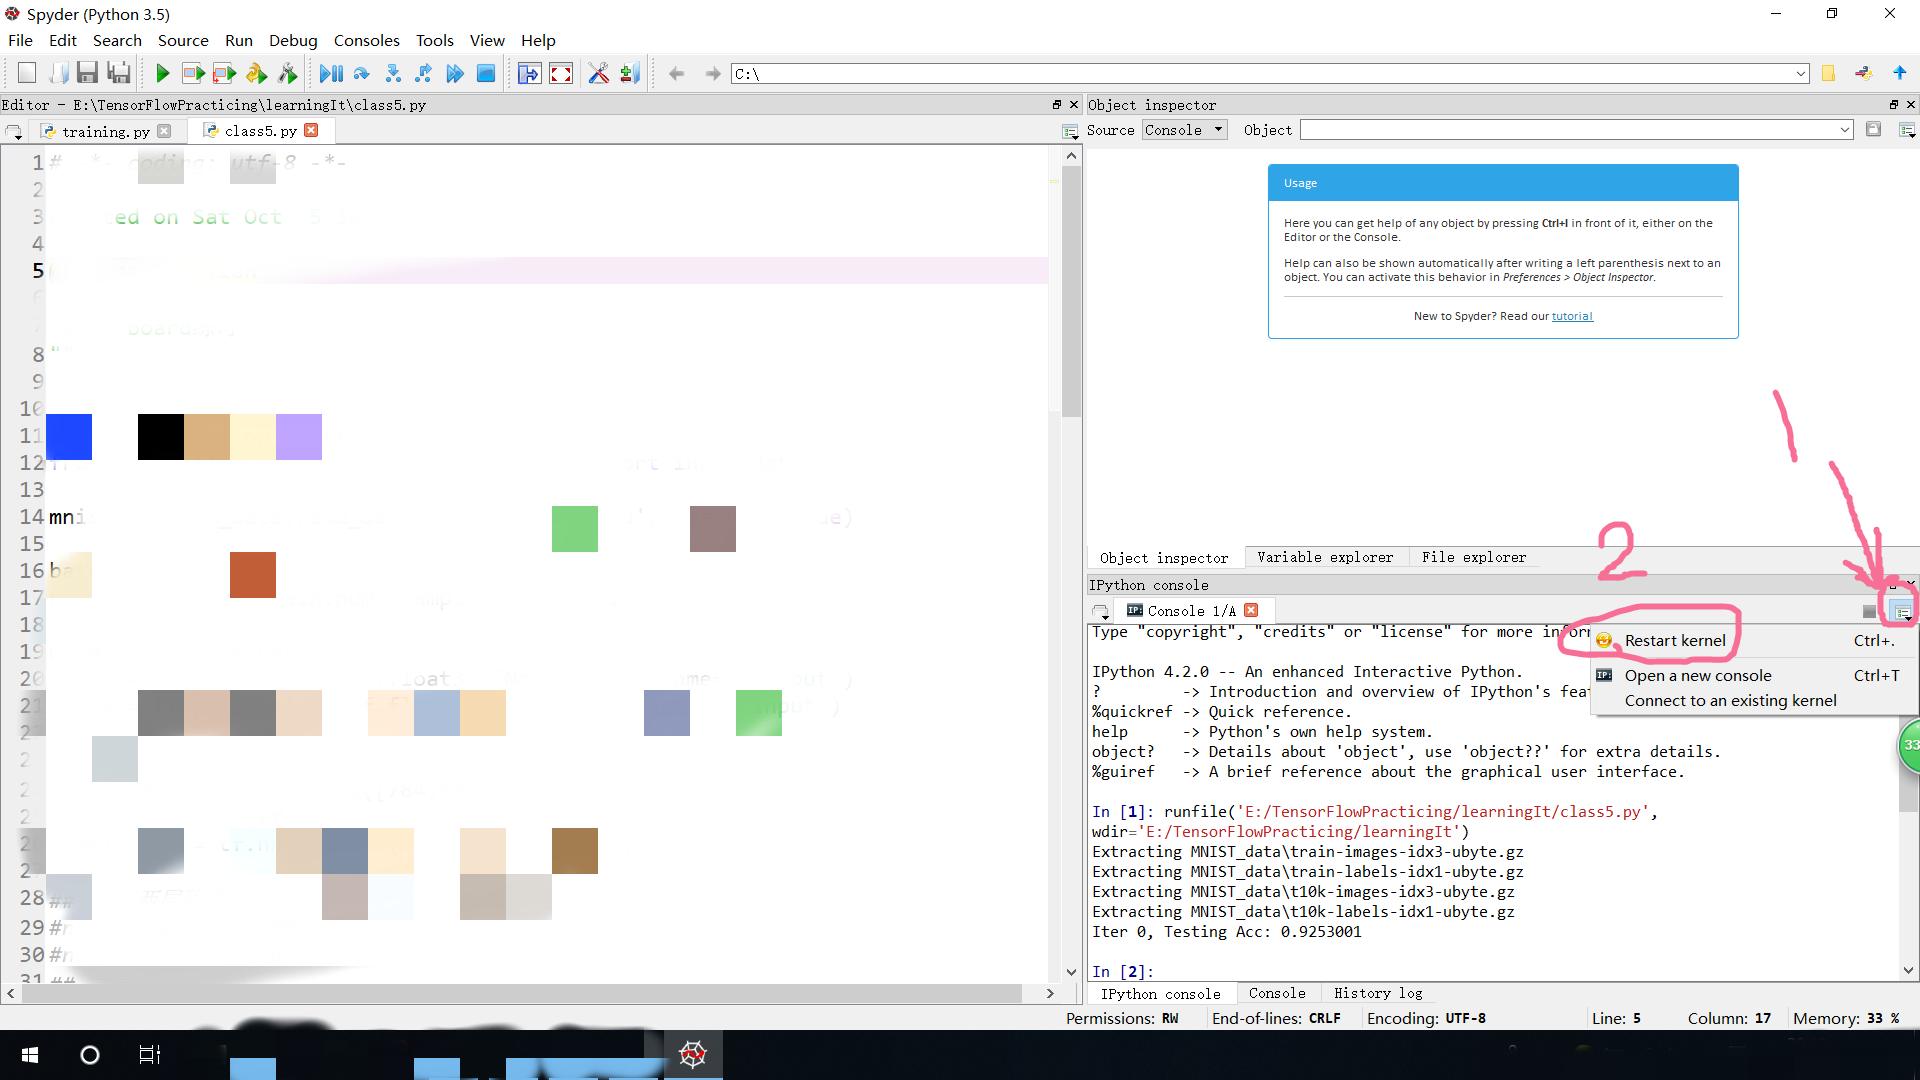Open an existing file from the toolbar
Image resolution: width=1920 pixels, height=1080 pixels.
57,73
